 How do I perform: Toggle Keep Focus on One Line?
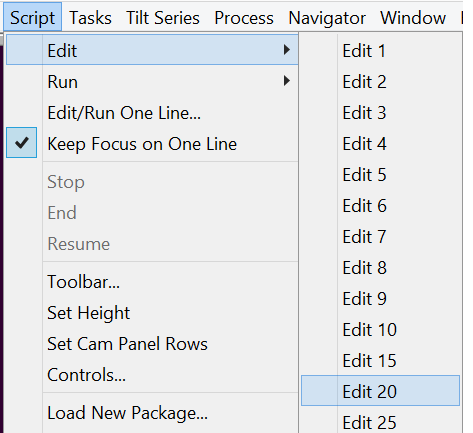click(x=152, y=144)
